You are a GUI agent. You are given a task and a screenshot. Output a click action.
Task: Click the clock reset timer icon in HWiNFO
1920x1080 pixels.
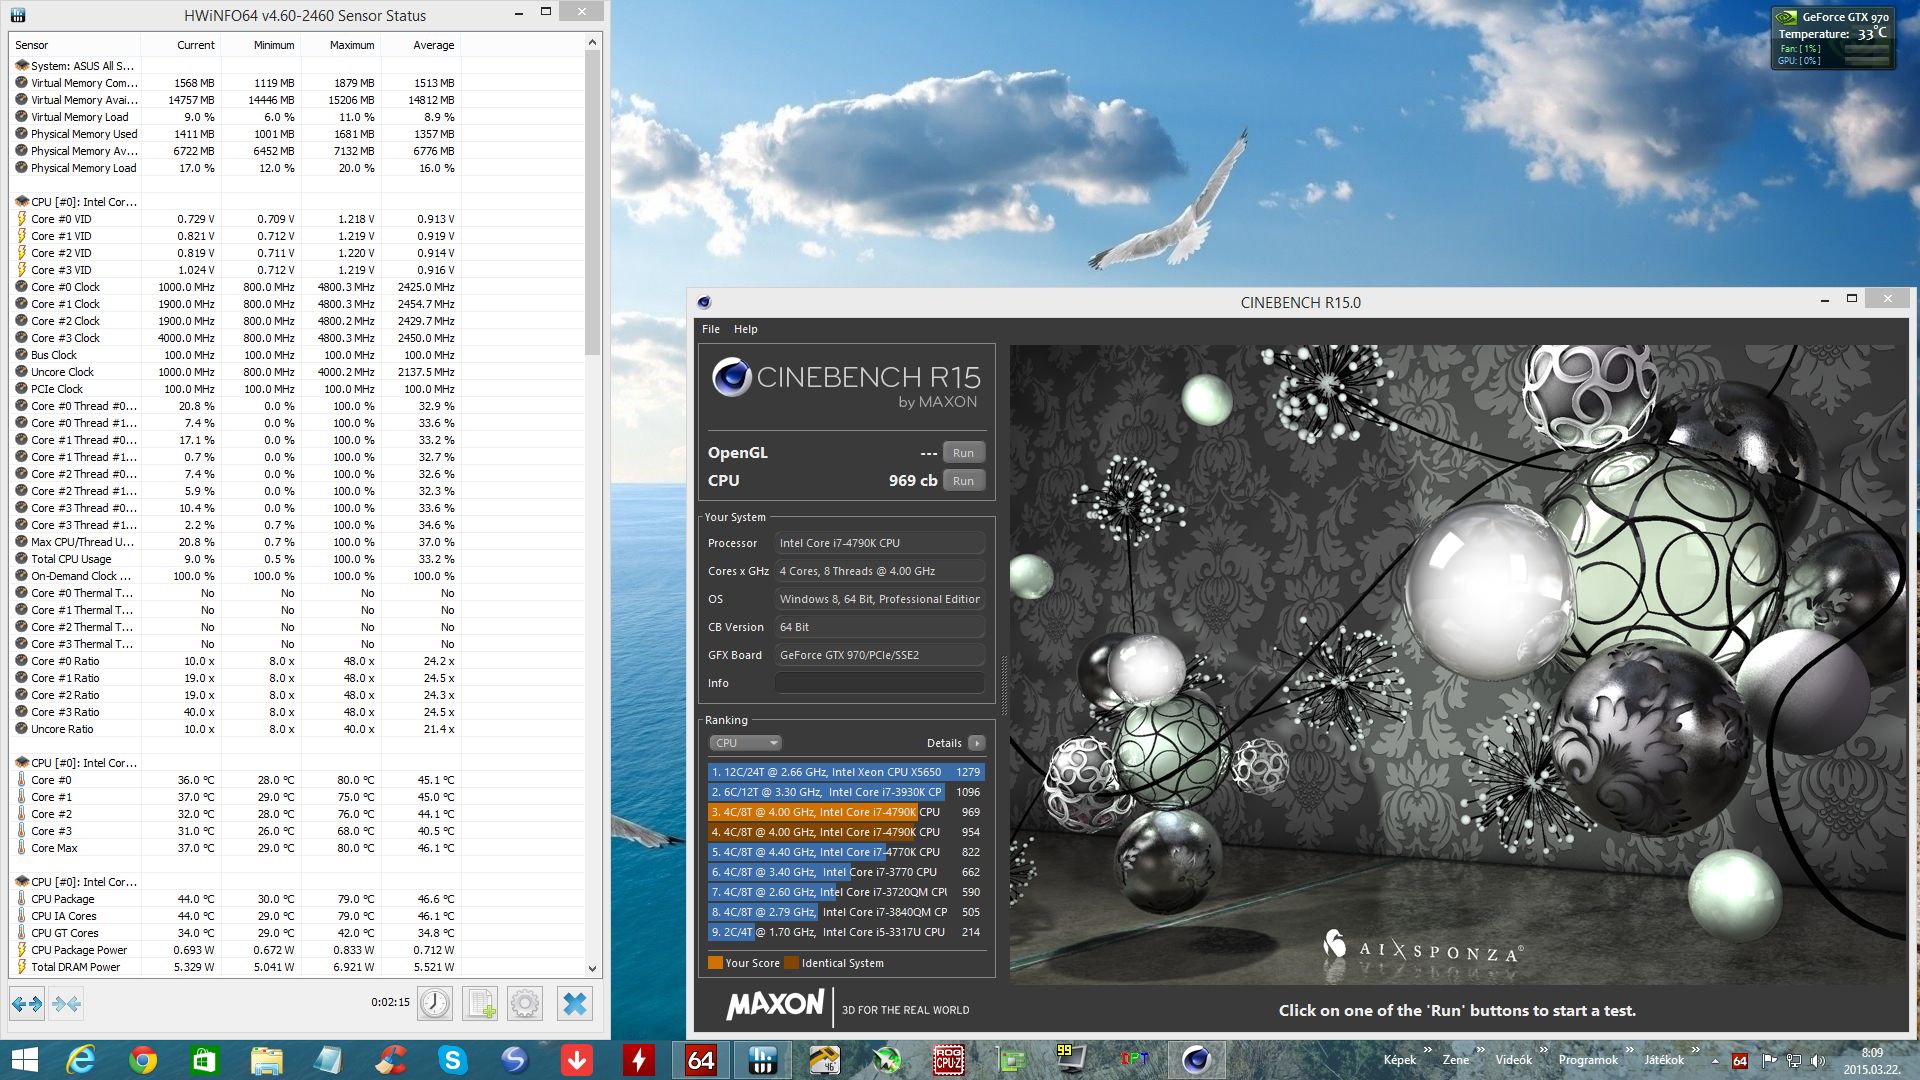pos(435,1003)
